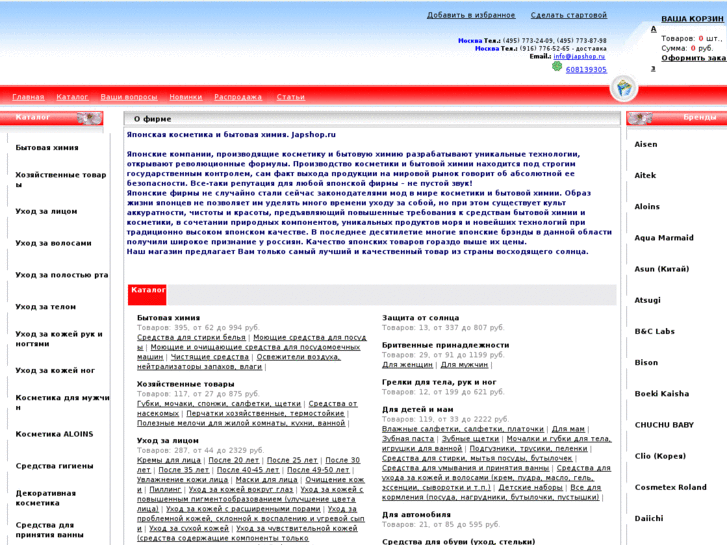Open Подгузники, трусики, пеленки link

click(x=529, y=449)
